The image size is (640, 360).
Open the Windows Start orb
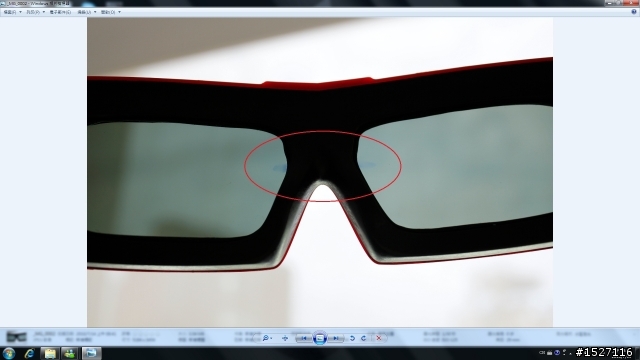click(x=9, y=353)
